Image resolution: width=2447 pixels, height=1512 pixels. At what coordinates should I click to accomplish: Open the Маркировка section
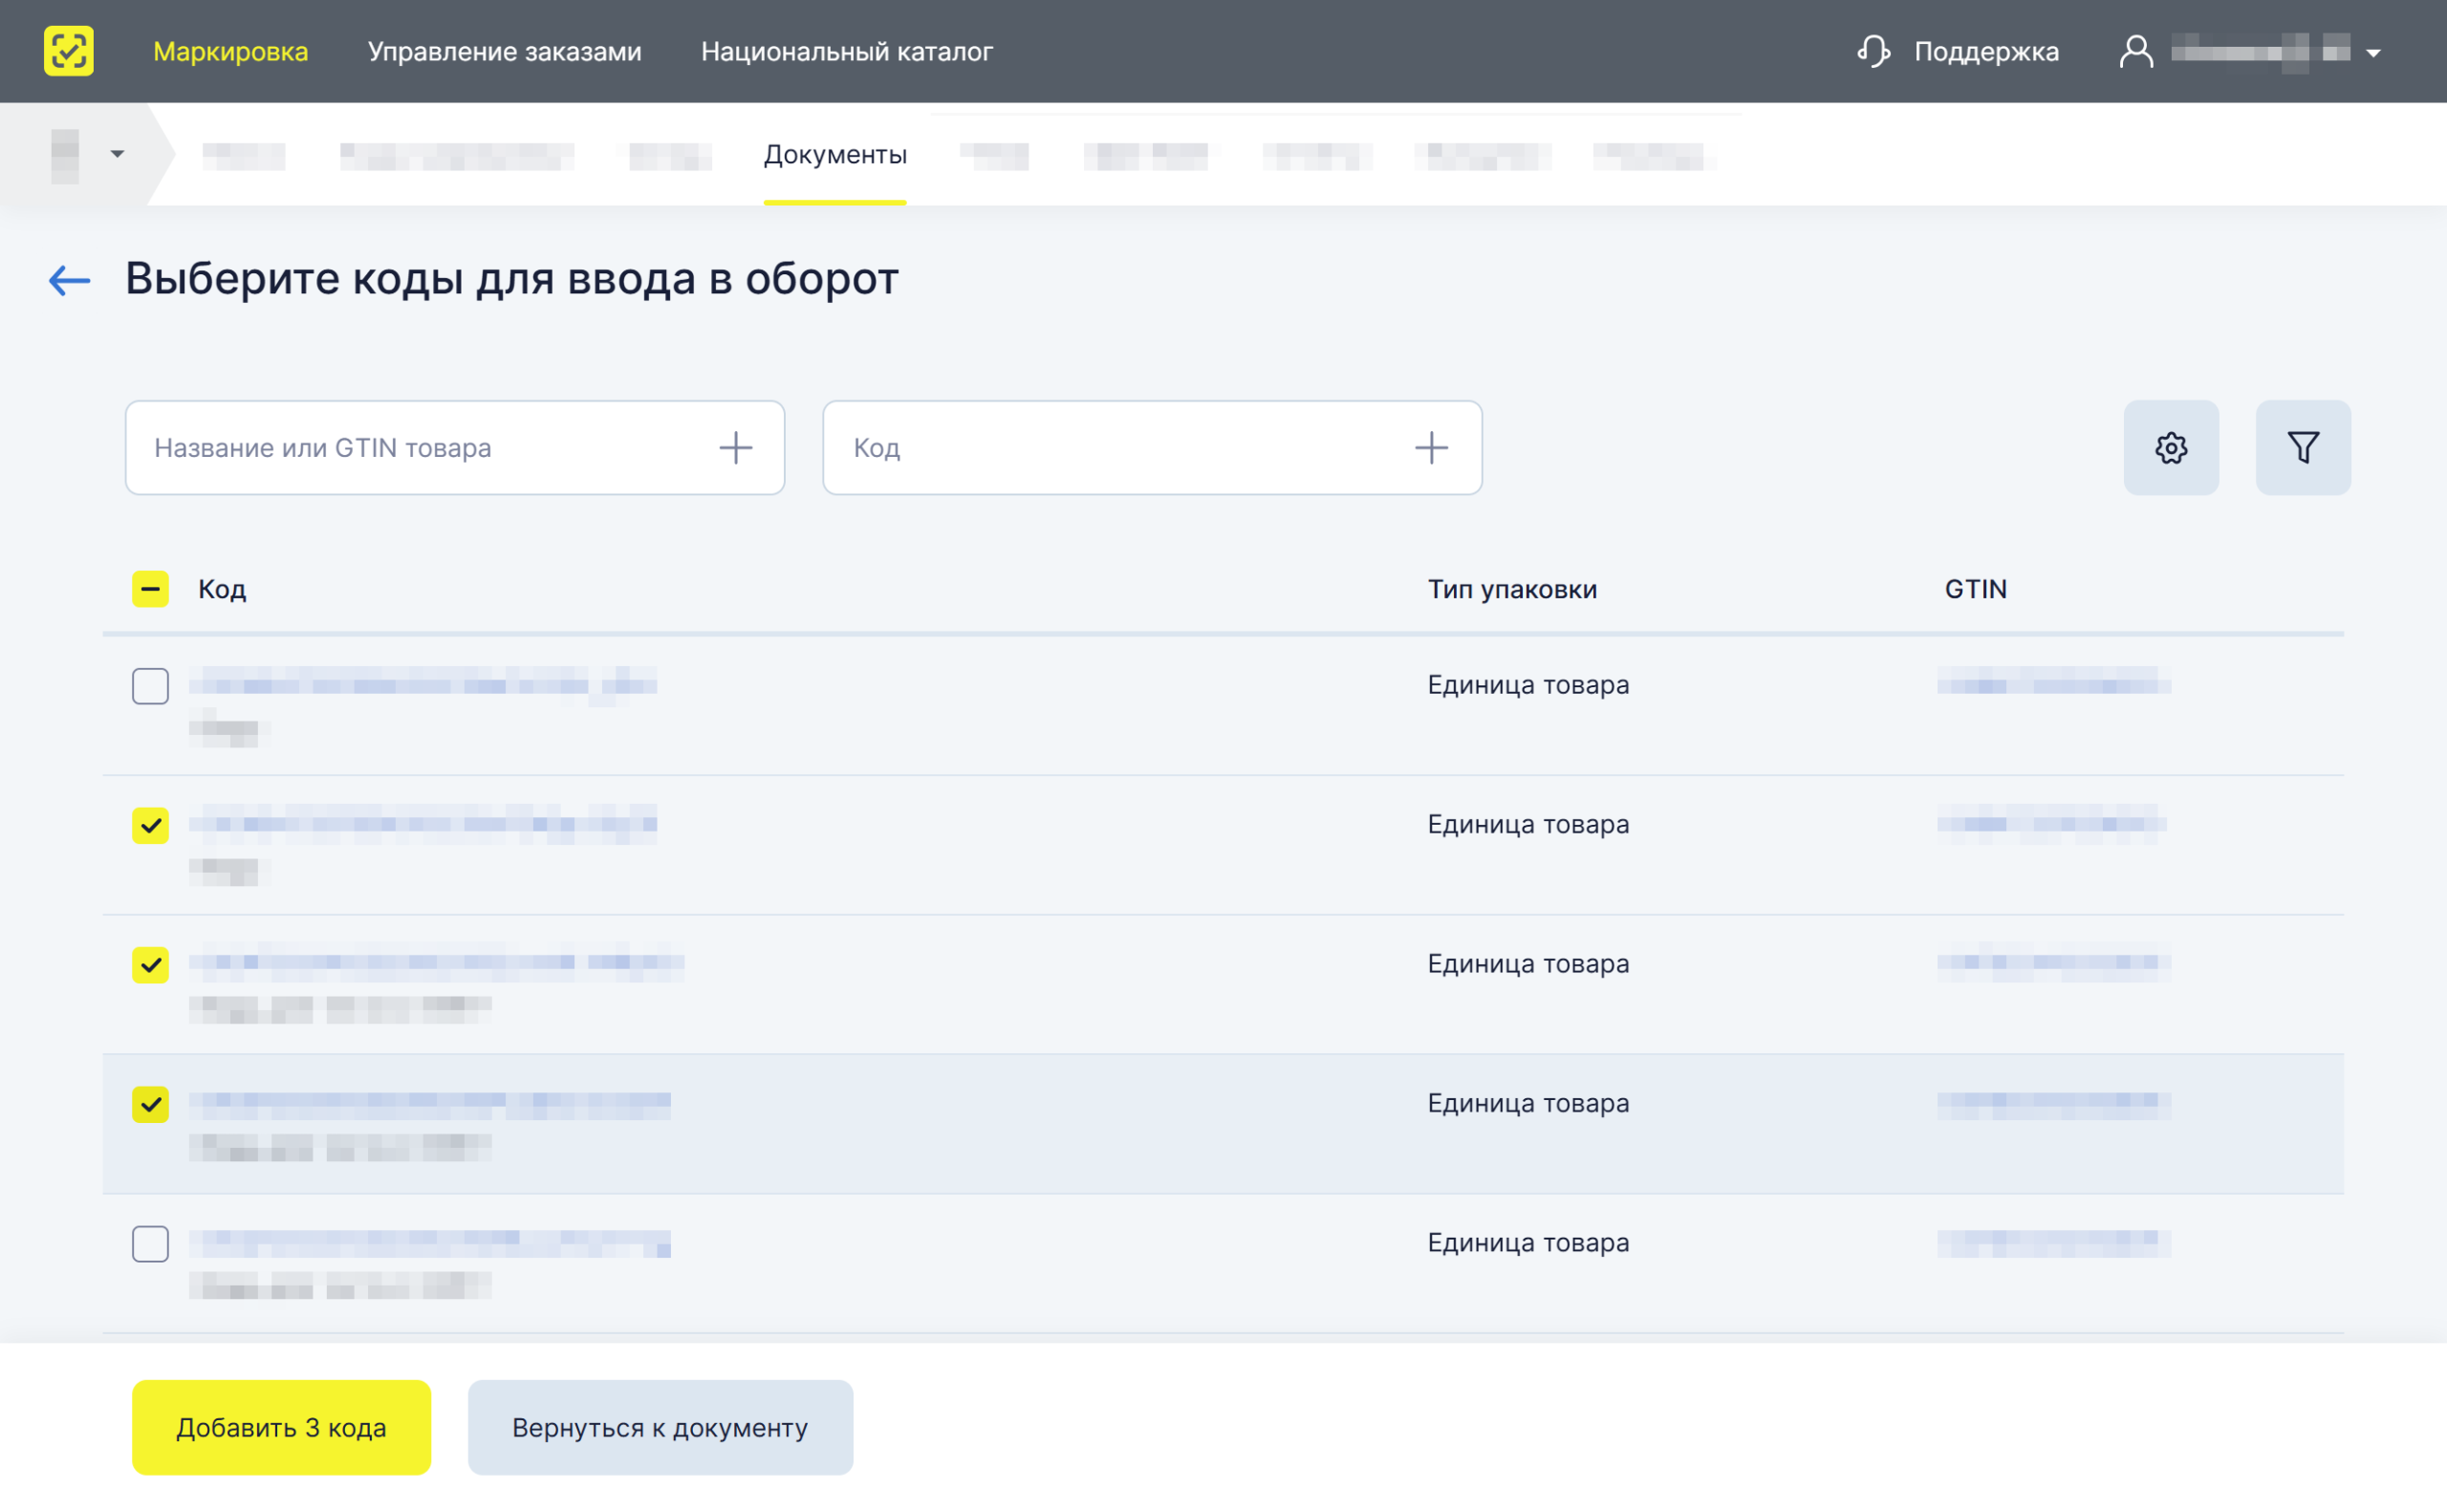[230, 51]
